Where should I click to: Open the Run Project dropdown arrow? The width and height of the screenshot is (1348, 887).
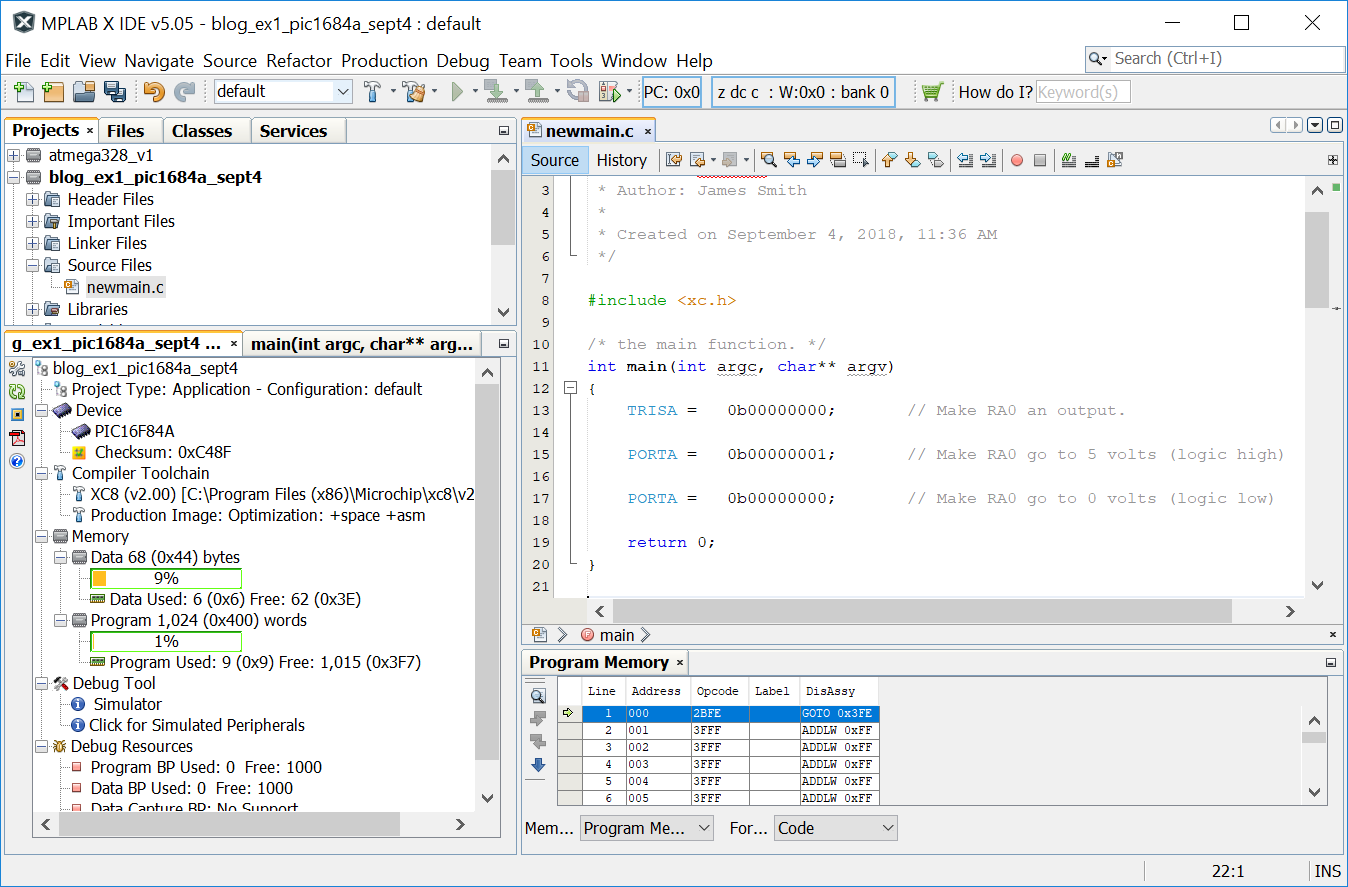[x=475, y=92]
